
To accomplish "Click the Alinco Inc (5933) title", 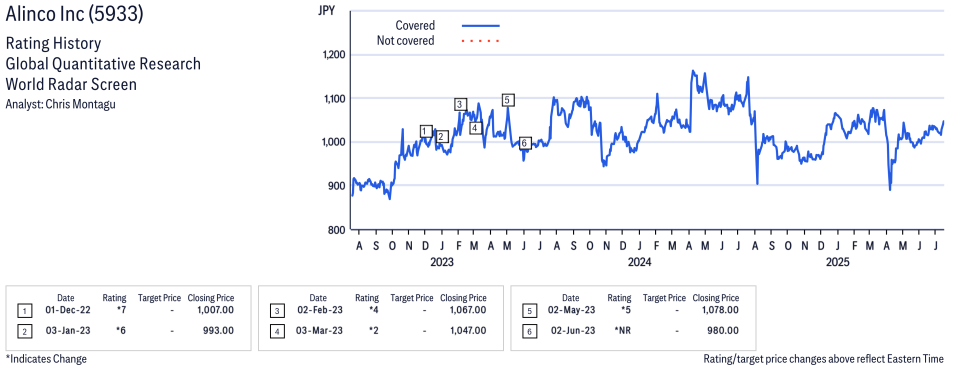I will 74,15.
